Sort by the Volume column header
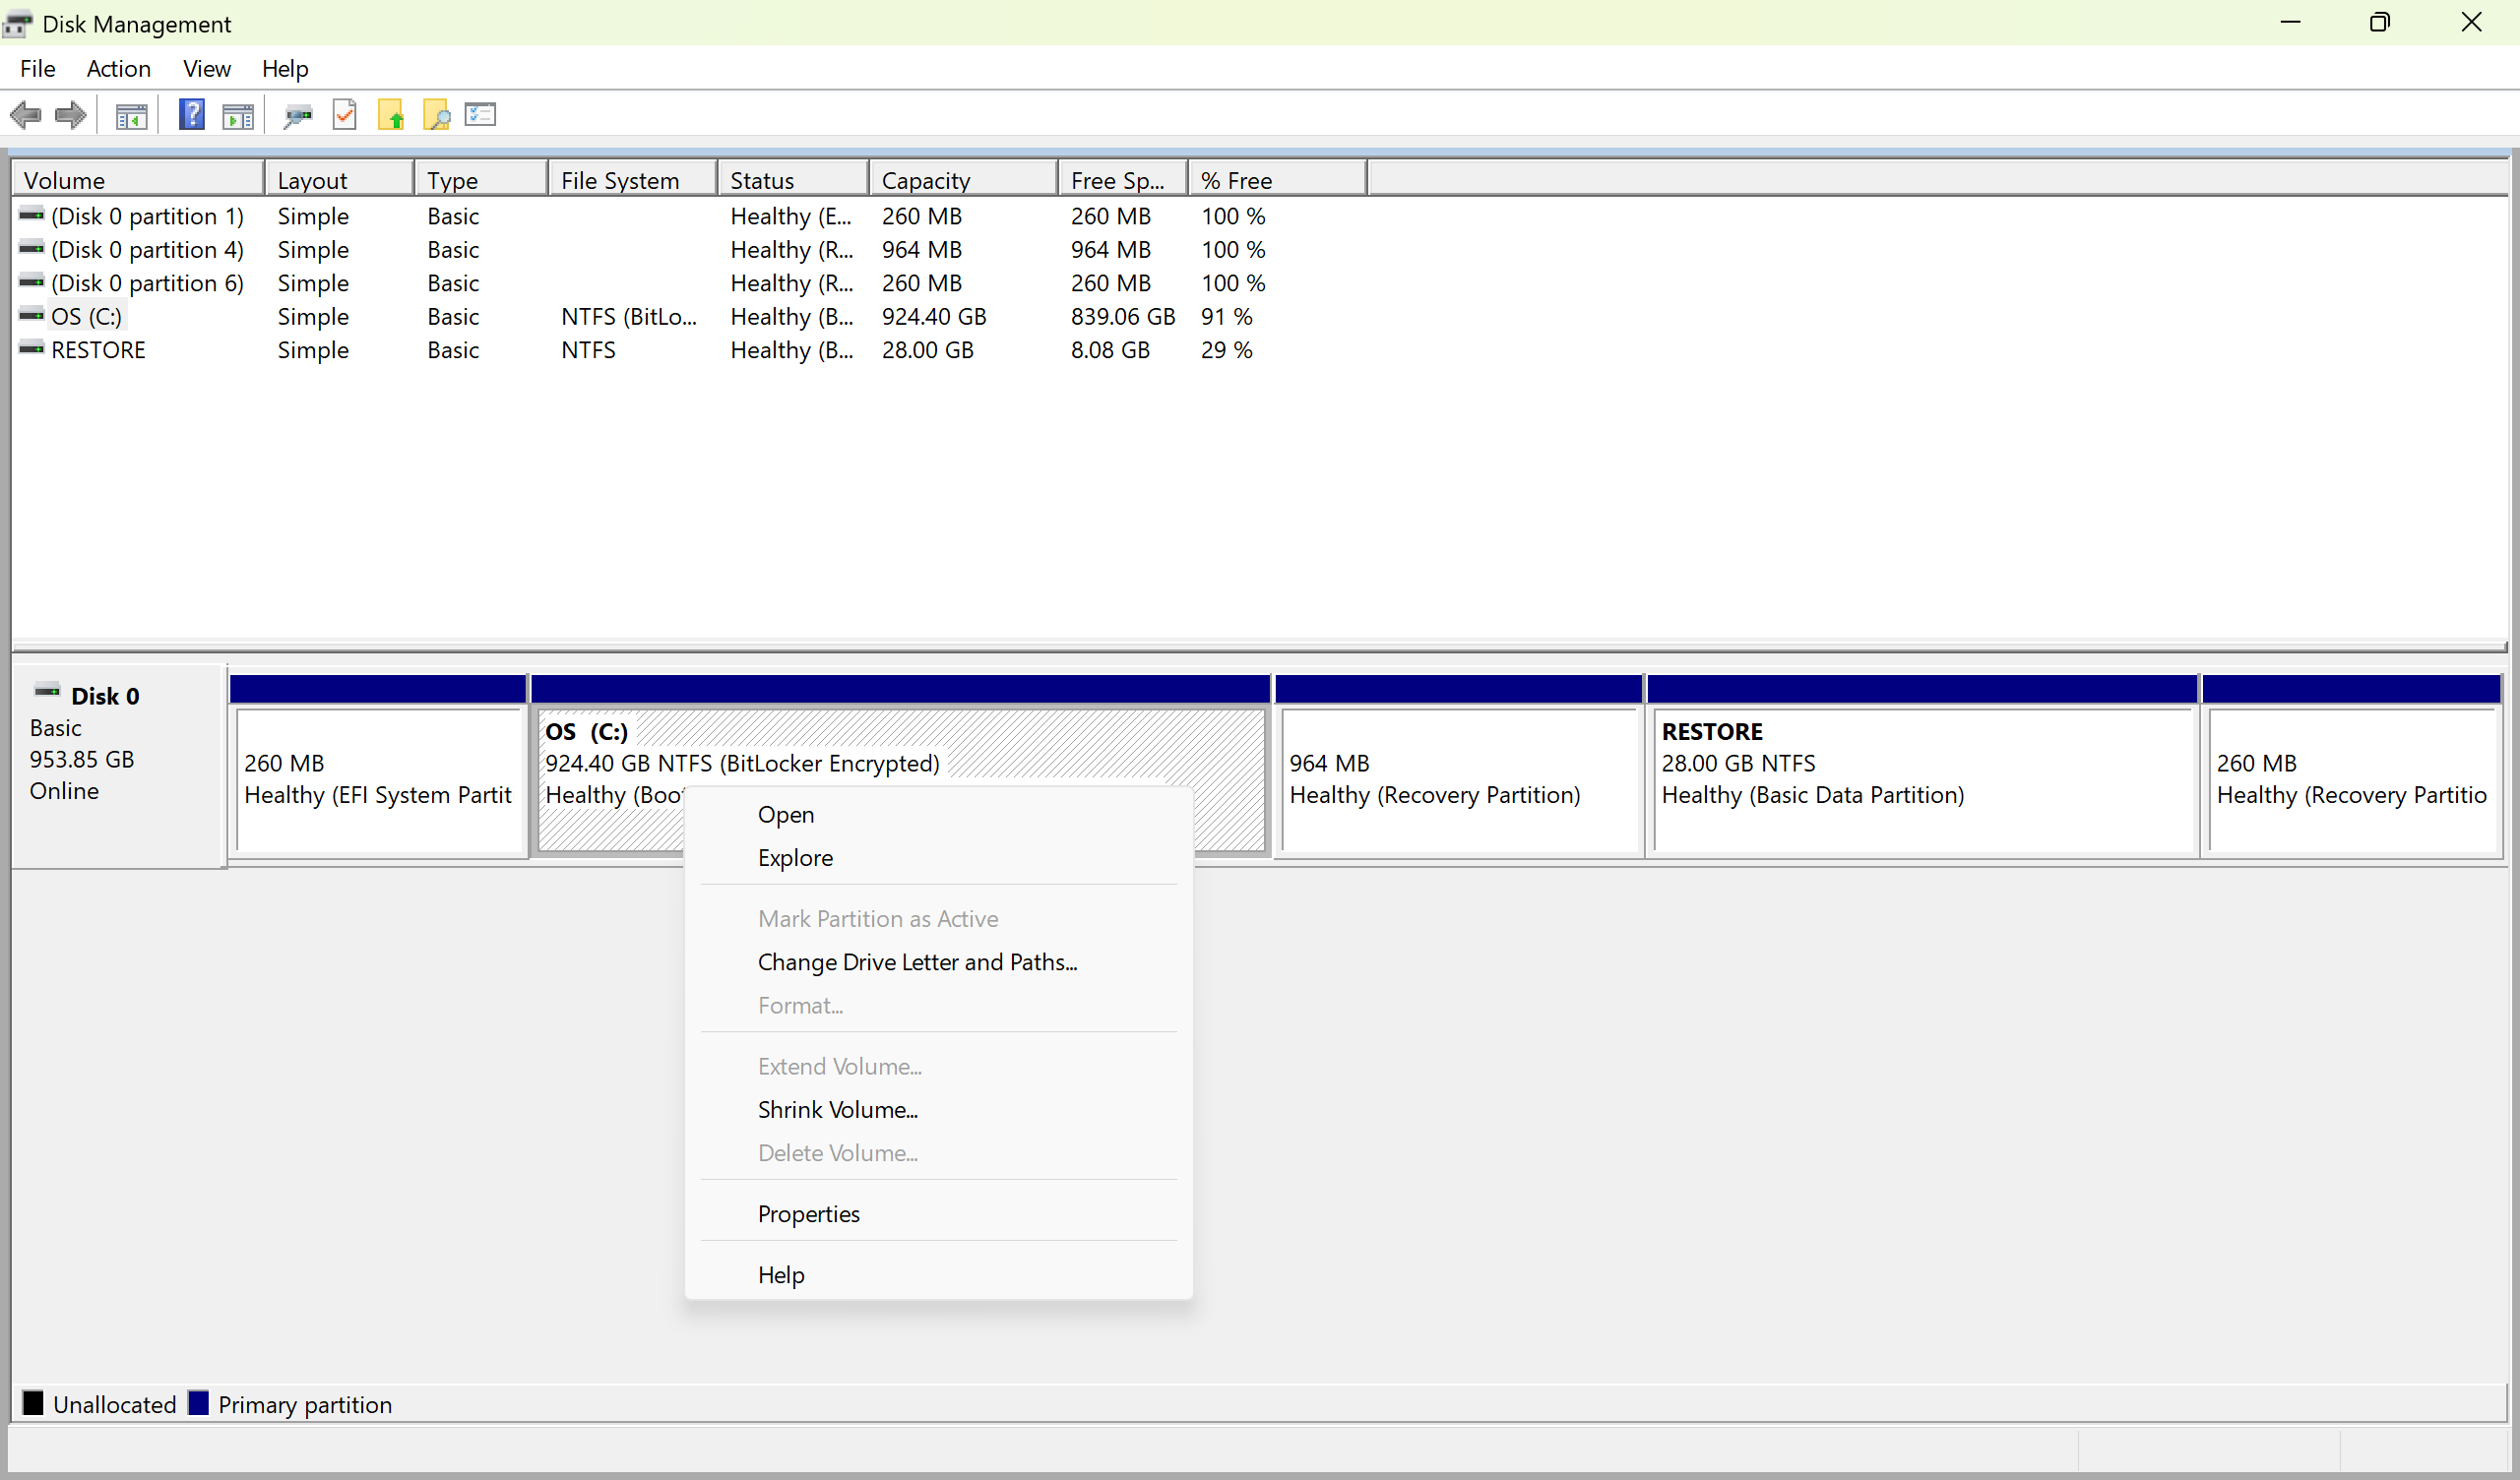The image size is (2520, 1480). 138,180
